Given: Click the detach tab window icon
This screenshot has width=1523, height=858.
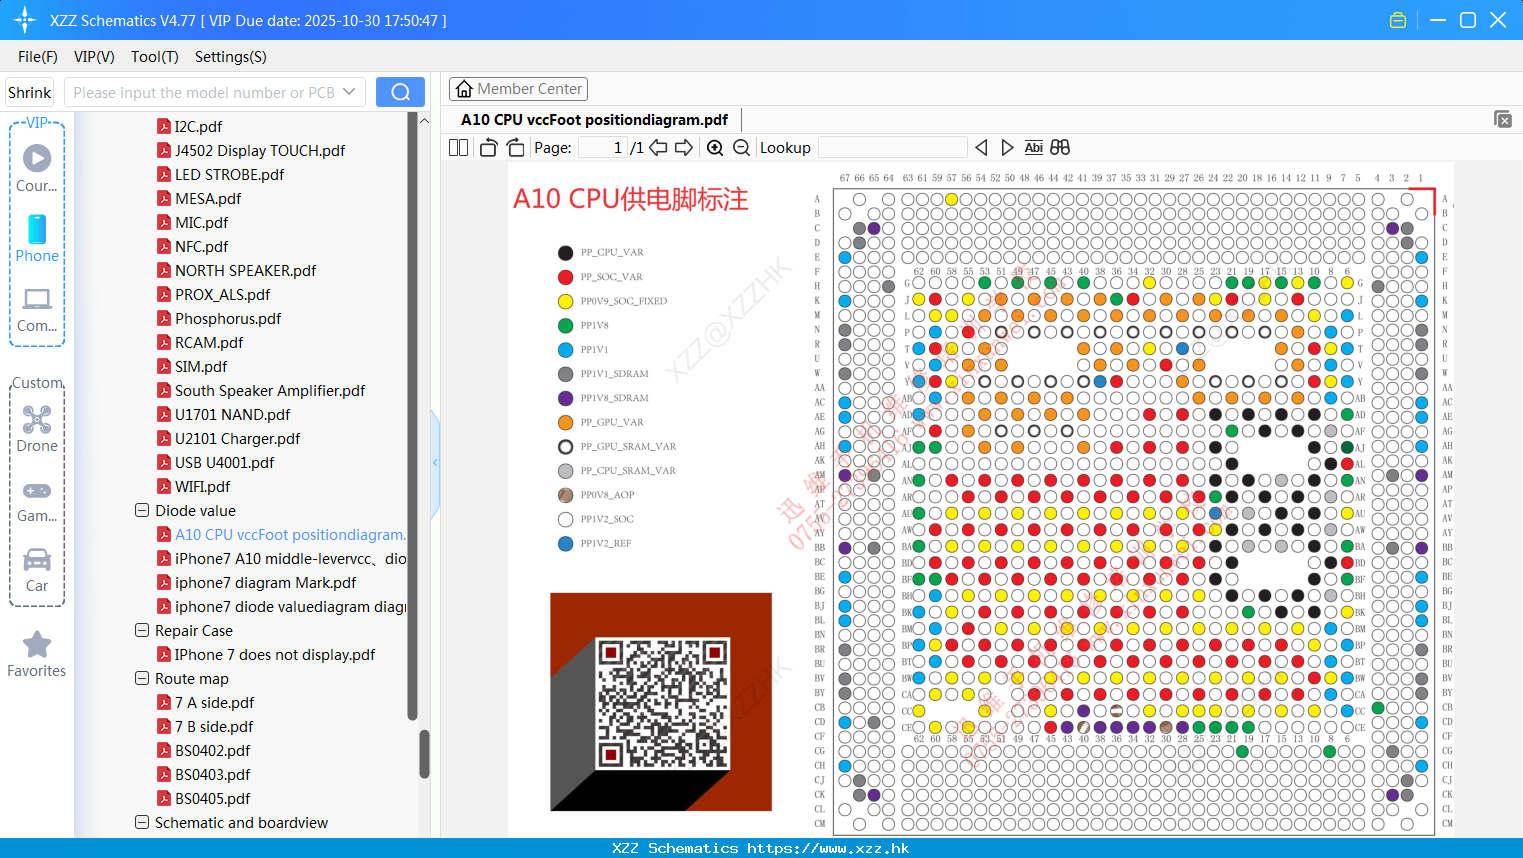Looking at the screenshot, I should pyautogui.click(x=1503, y=119).
